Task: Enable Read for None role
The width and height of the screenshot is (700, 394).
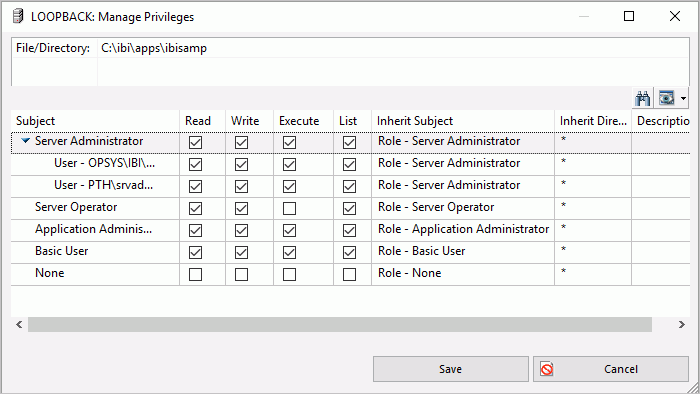Action: 196,274
